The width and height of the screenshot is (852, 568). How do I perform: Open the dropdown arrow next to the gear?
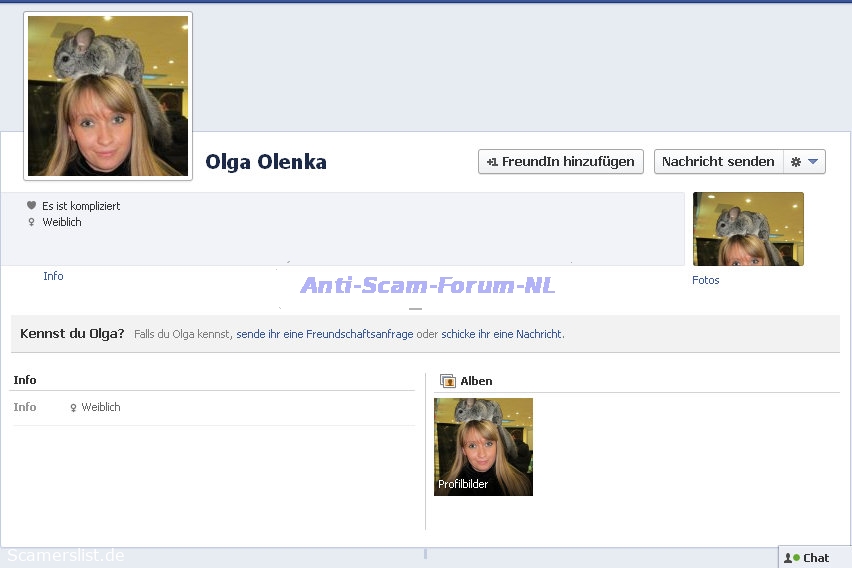pos(813,162)
